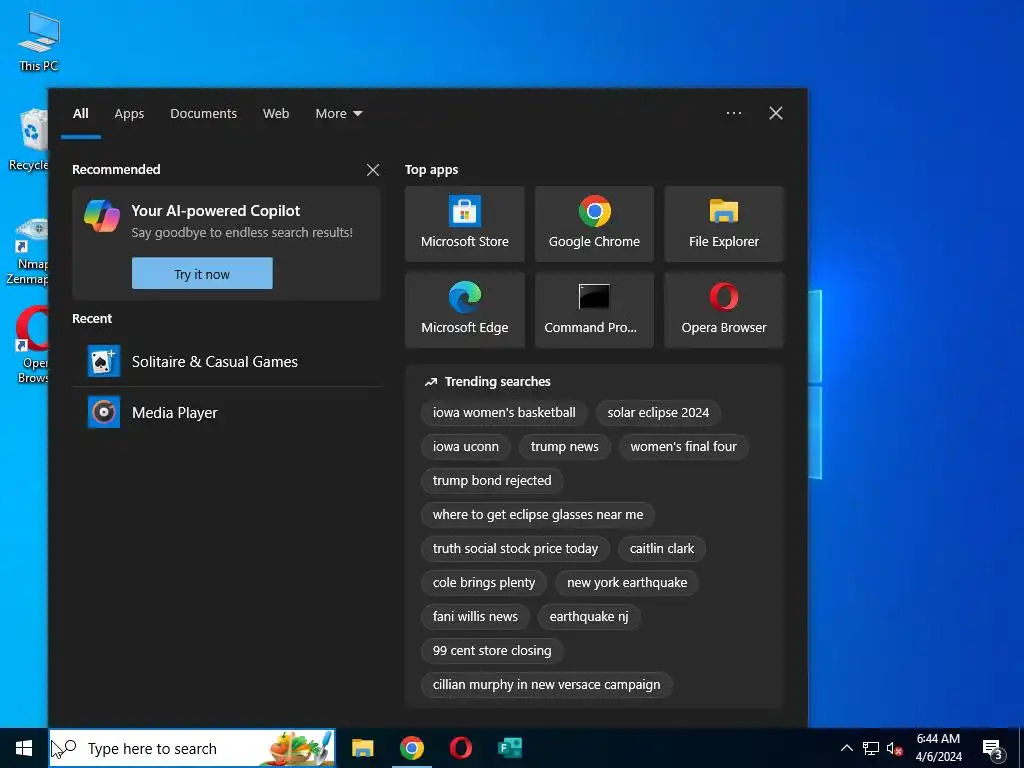Switch to the Documents tab
The height and width of the screenshot is (768, 1024).
tap(203, 114)
